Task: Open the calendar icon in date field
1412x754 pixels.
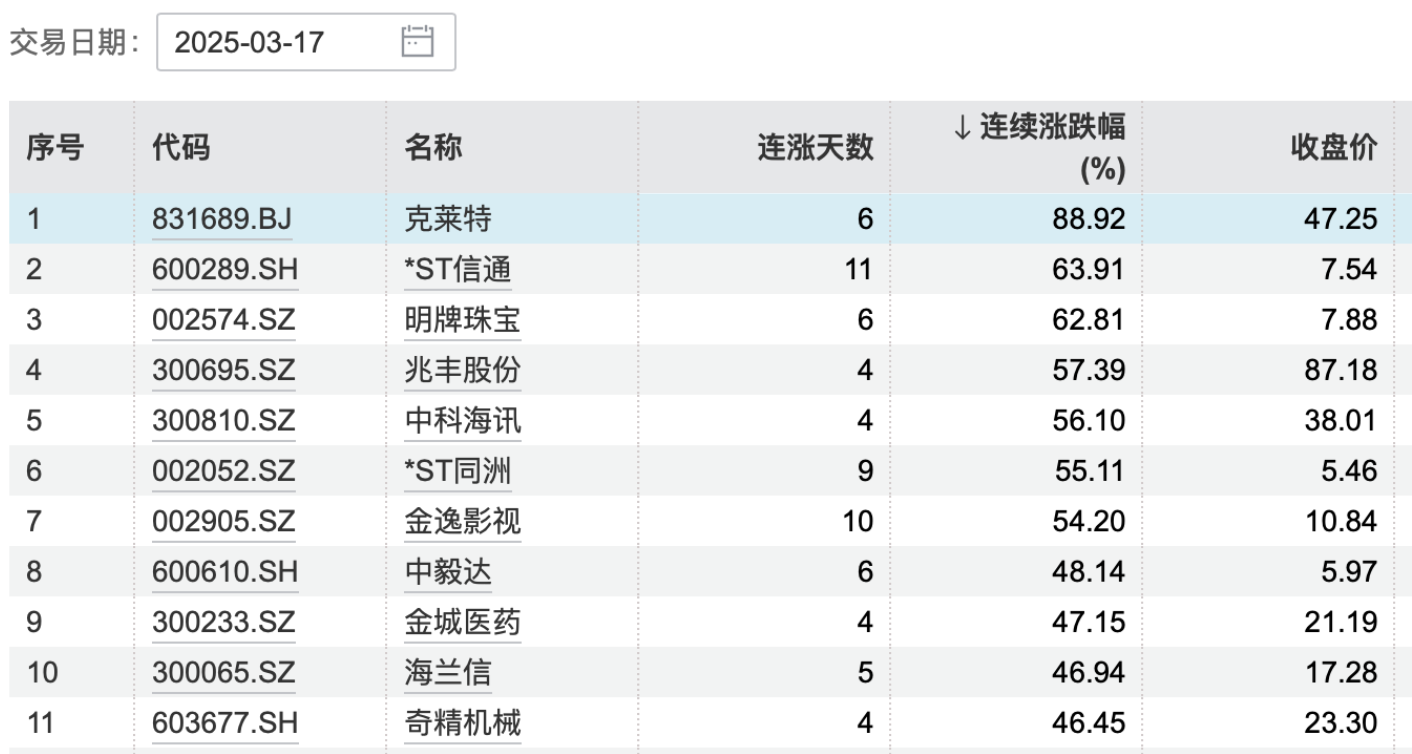Action: 416,41
